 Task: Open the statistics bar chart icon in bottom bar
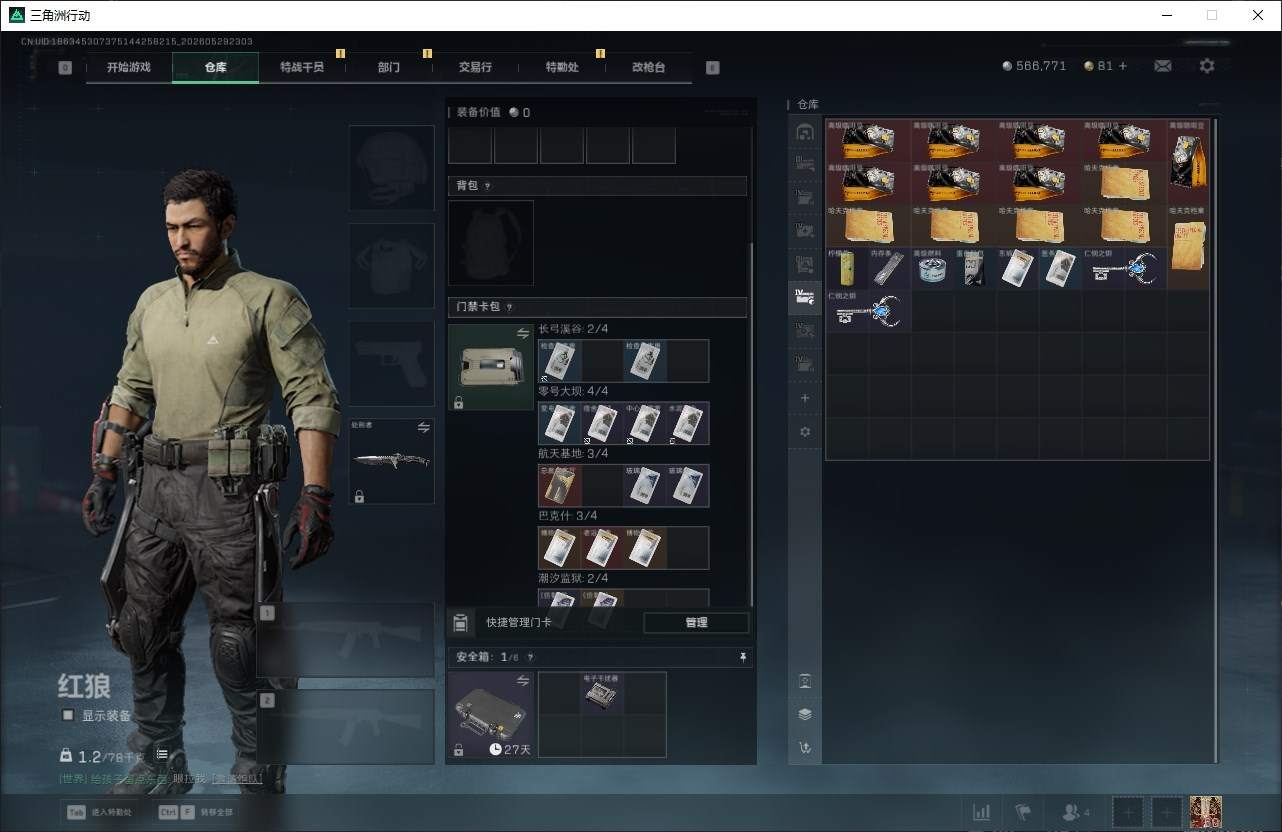click(982, 812)
